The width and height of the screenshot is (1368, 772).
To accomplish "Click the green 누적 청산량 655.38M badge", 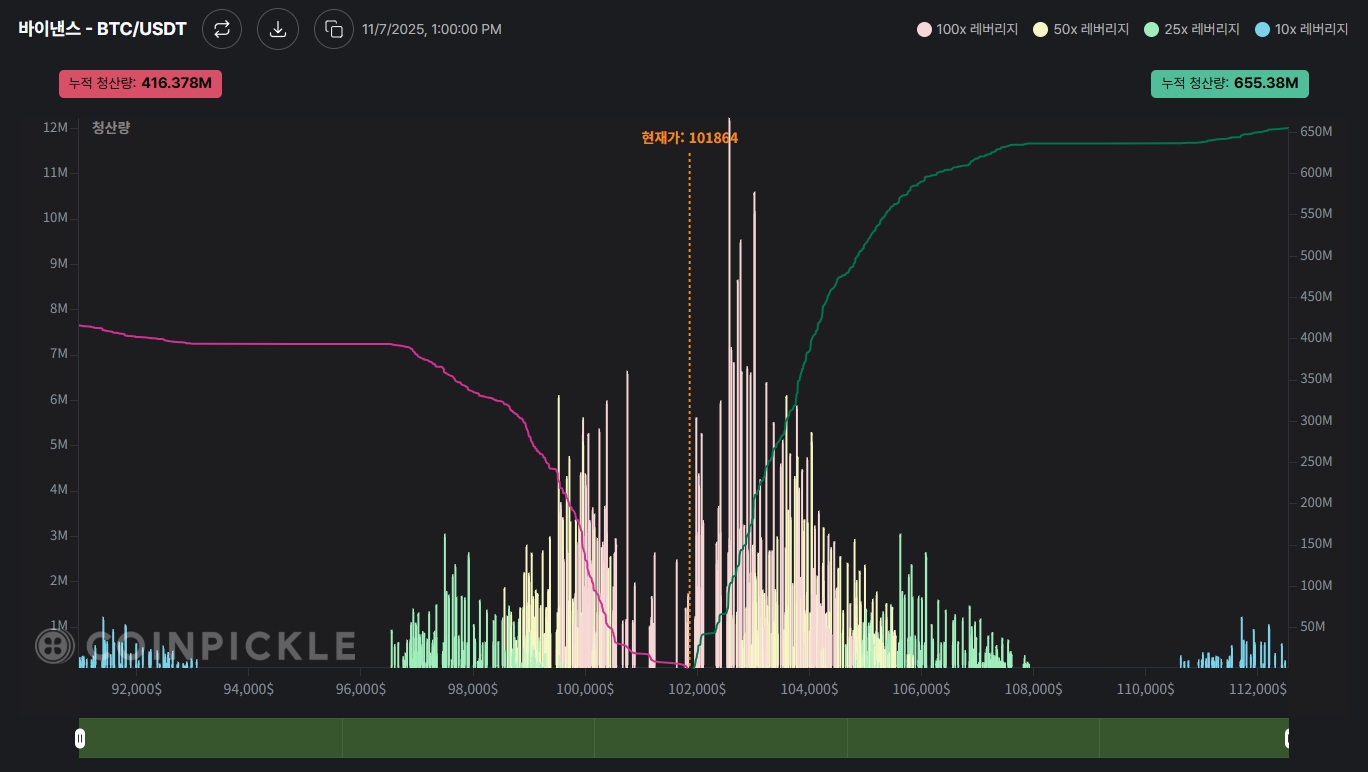I will 1229,84.
